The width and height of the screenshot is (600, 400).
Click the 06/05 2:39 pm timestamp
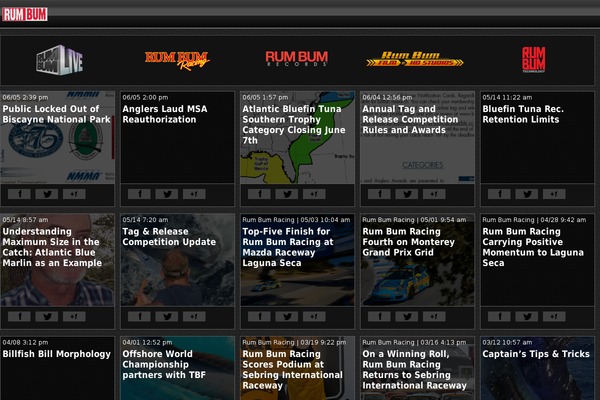pyautogui.click(x=25, y=98)
